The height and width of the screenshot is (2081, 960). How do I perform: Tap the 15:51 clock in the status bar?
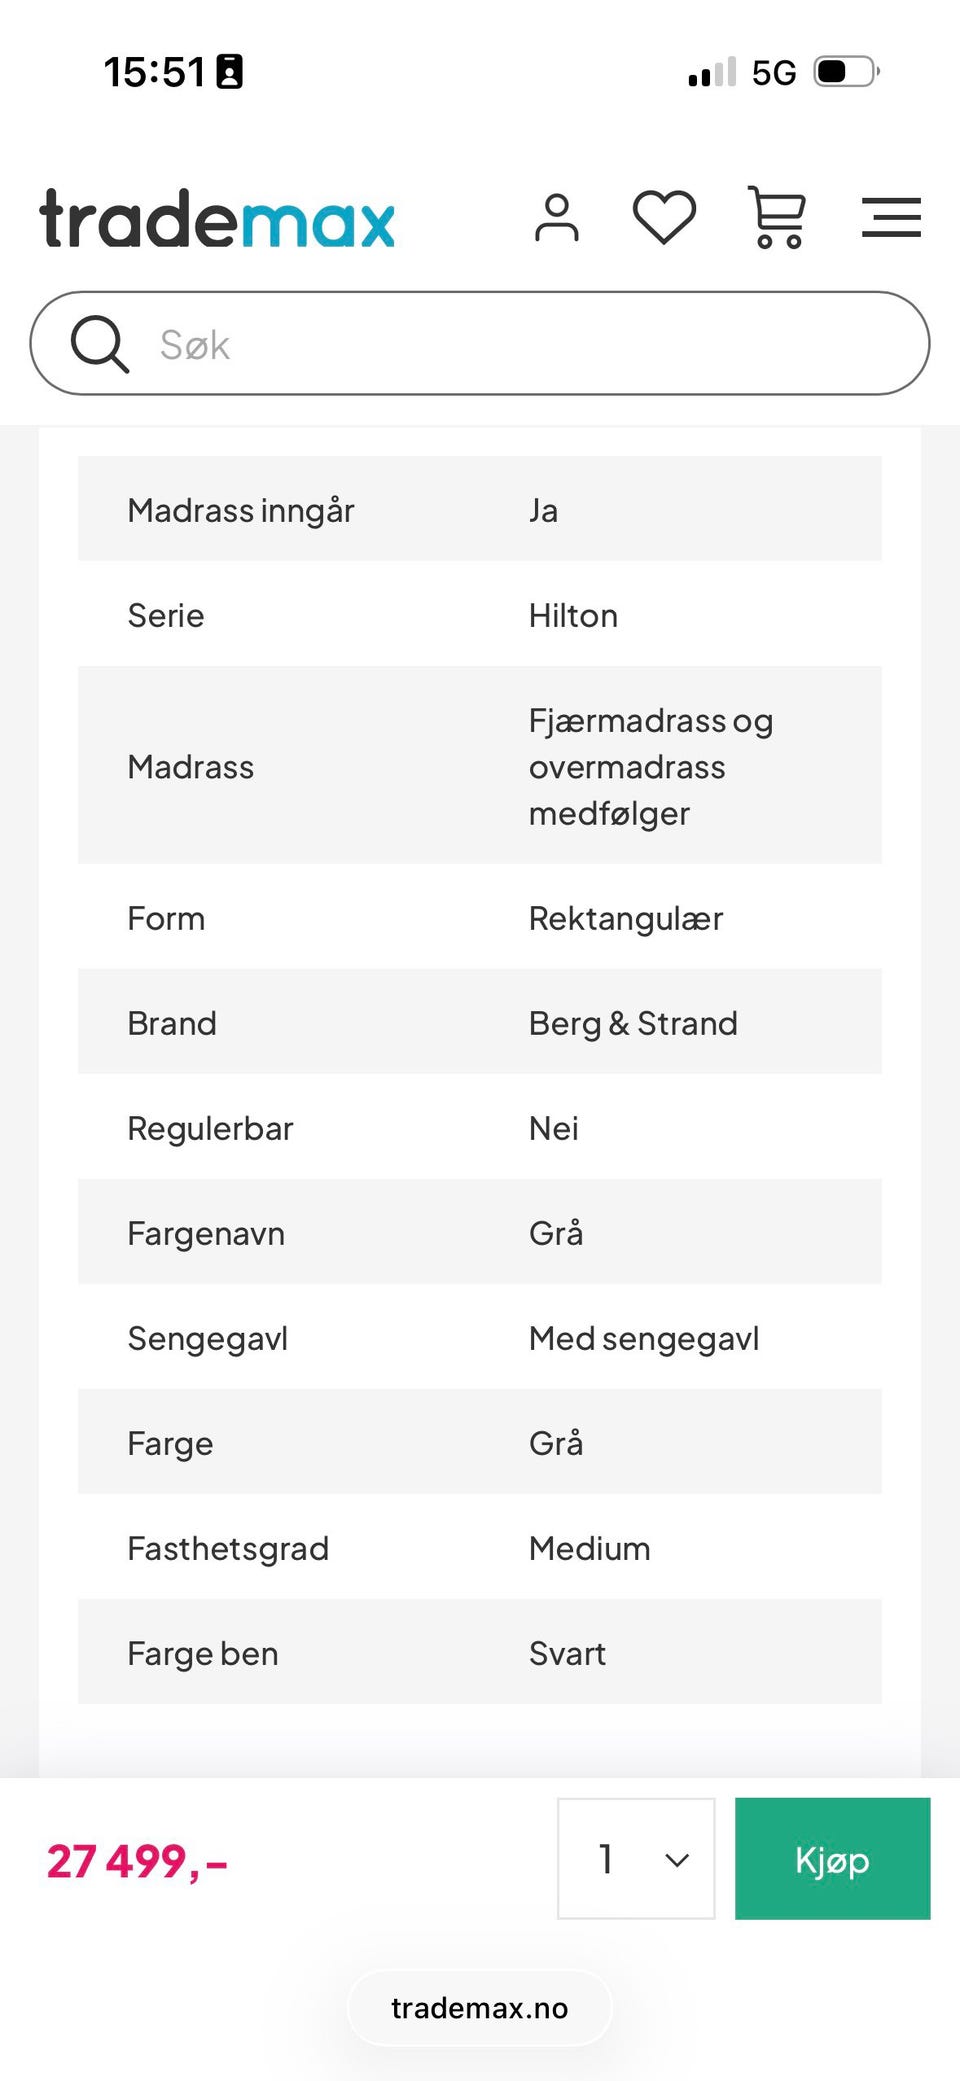154,72
